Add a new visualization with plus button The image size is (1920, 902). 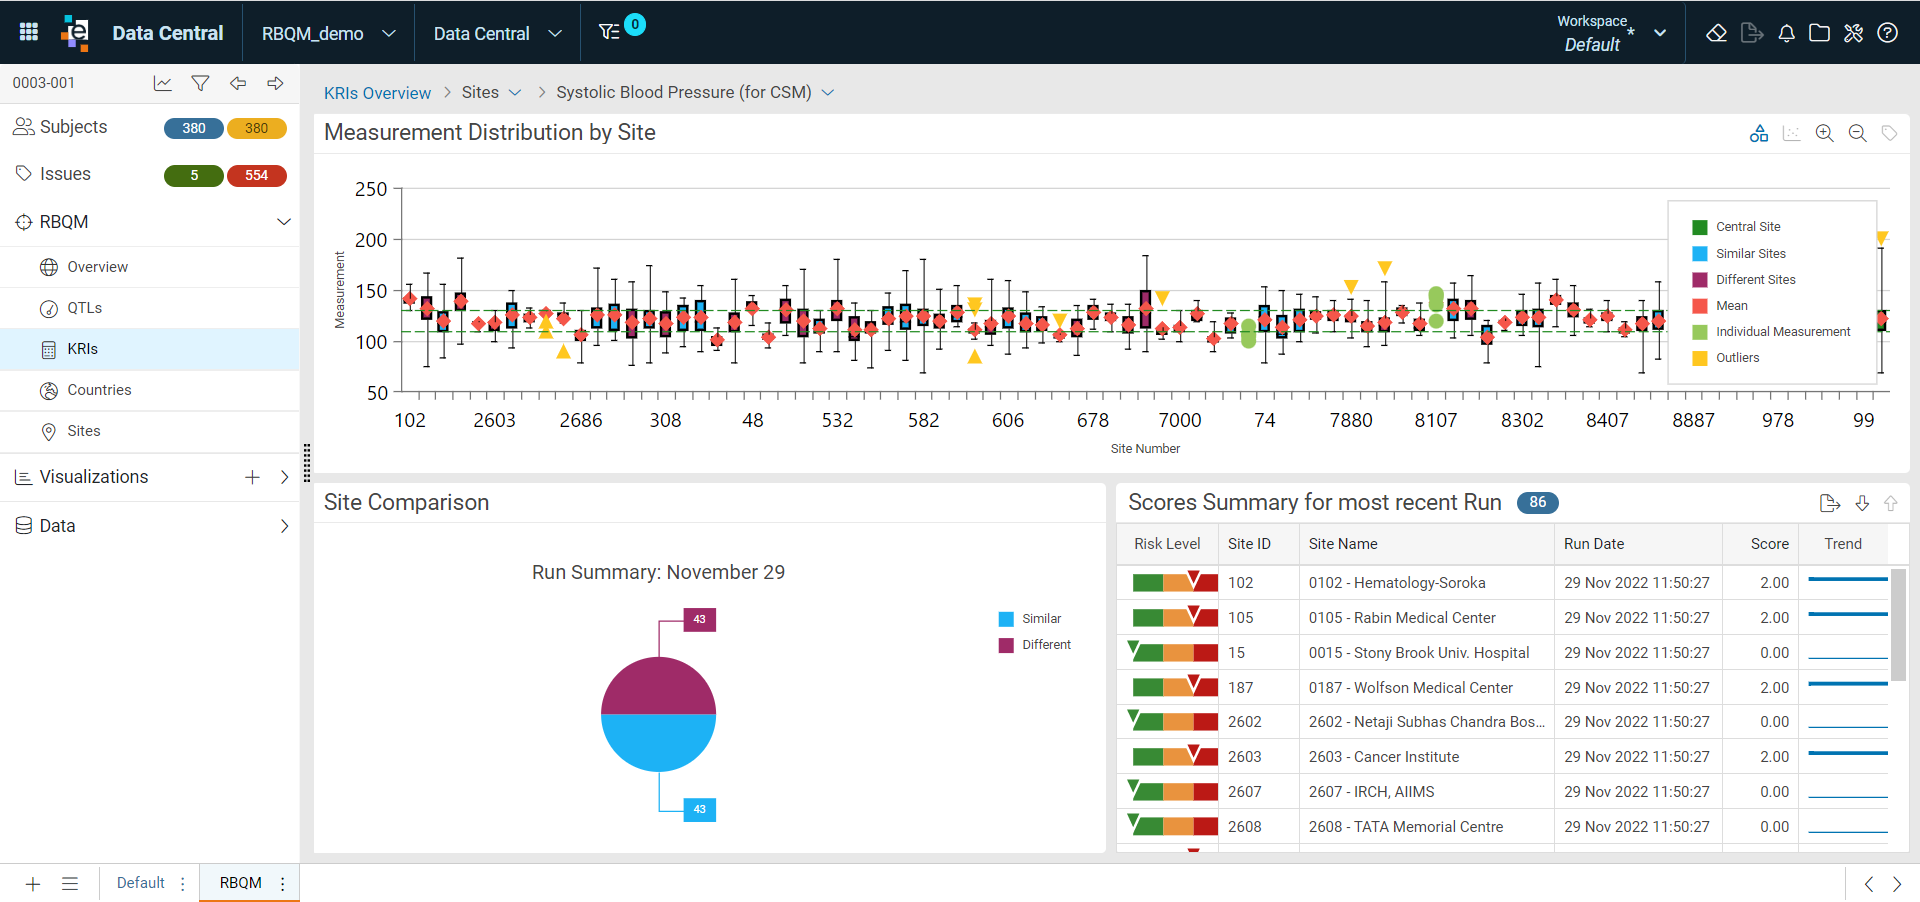[252, 477]
